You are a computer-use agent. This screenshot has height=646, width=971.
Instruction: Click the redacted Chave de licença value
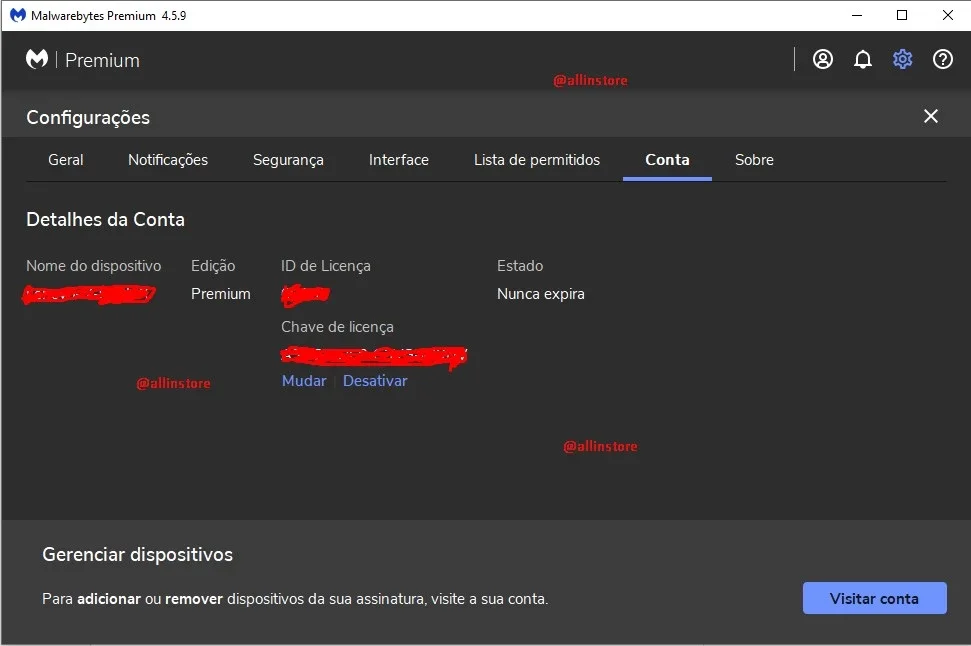[374, 357]
